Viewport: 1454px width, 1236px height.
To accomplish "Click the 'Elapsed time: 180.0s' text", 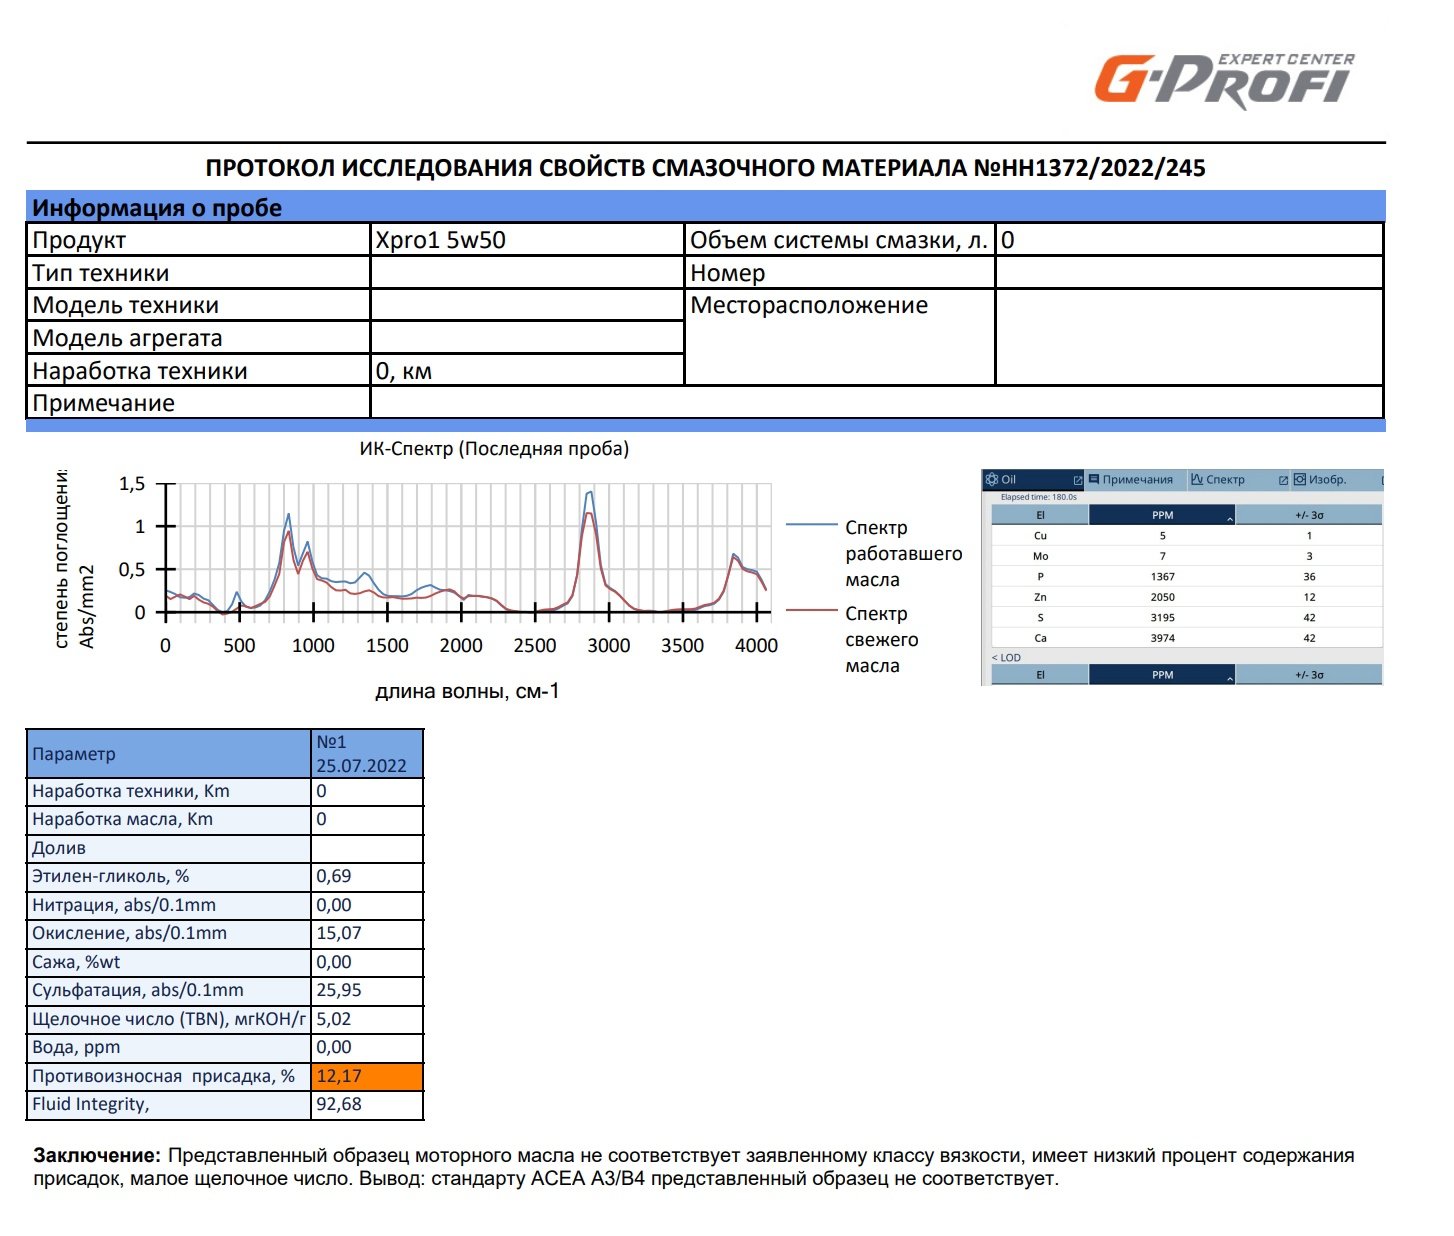I will [1039, 497].
